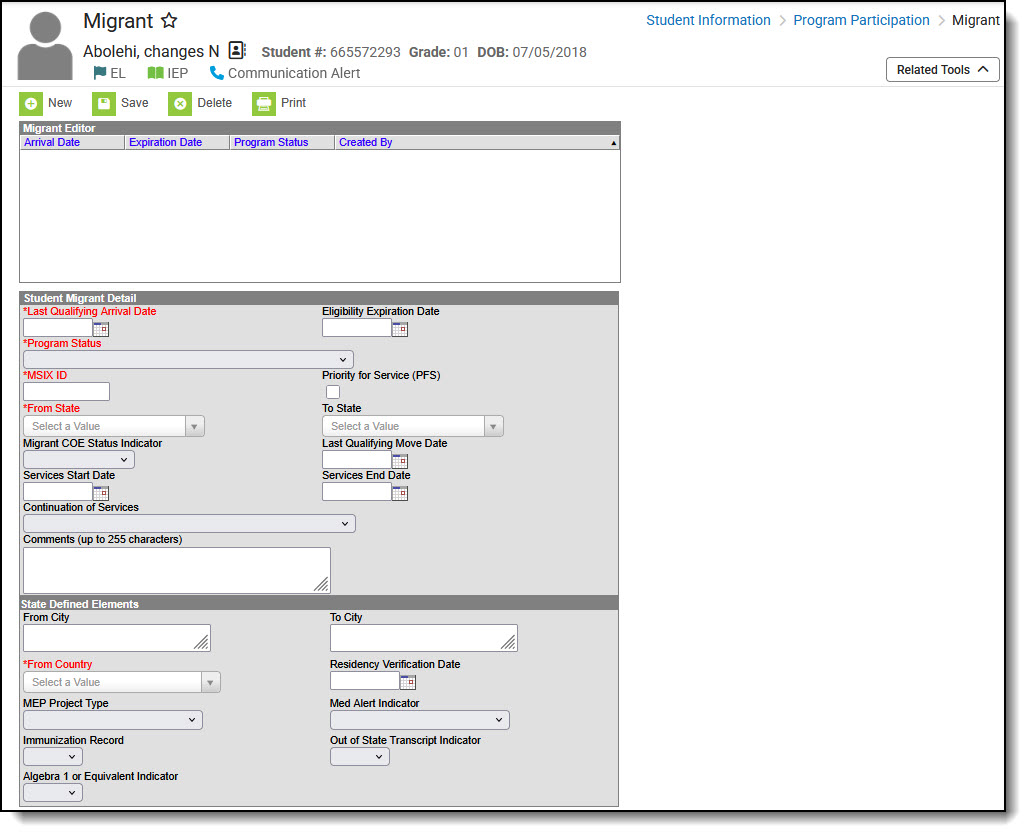
Task: Click the New button label
Action: [x=60, y=103]
